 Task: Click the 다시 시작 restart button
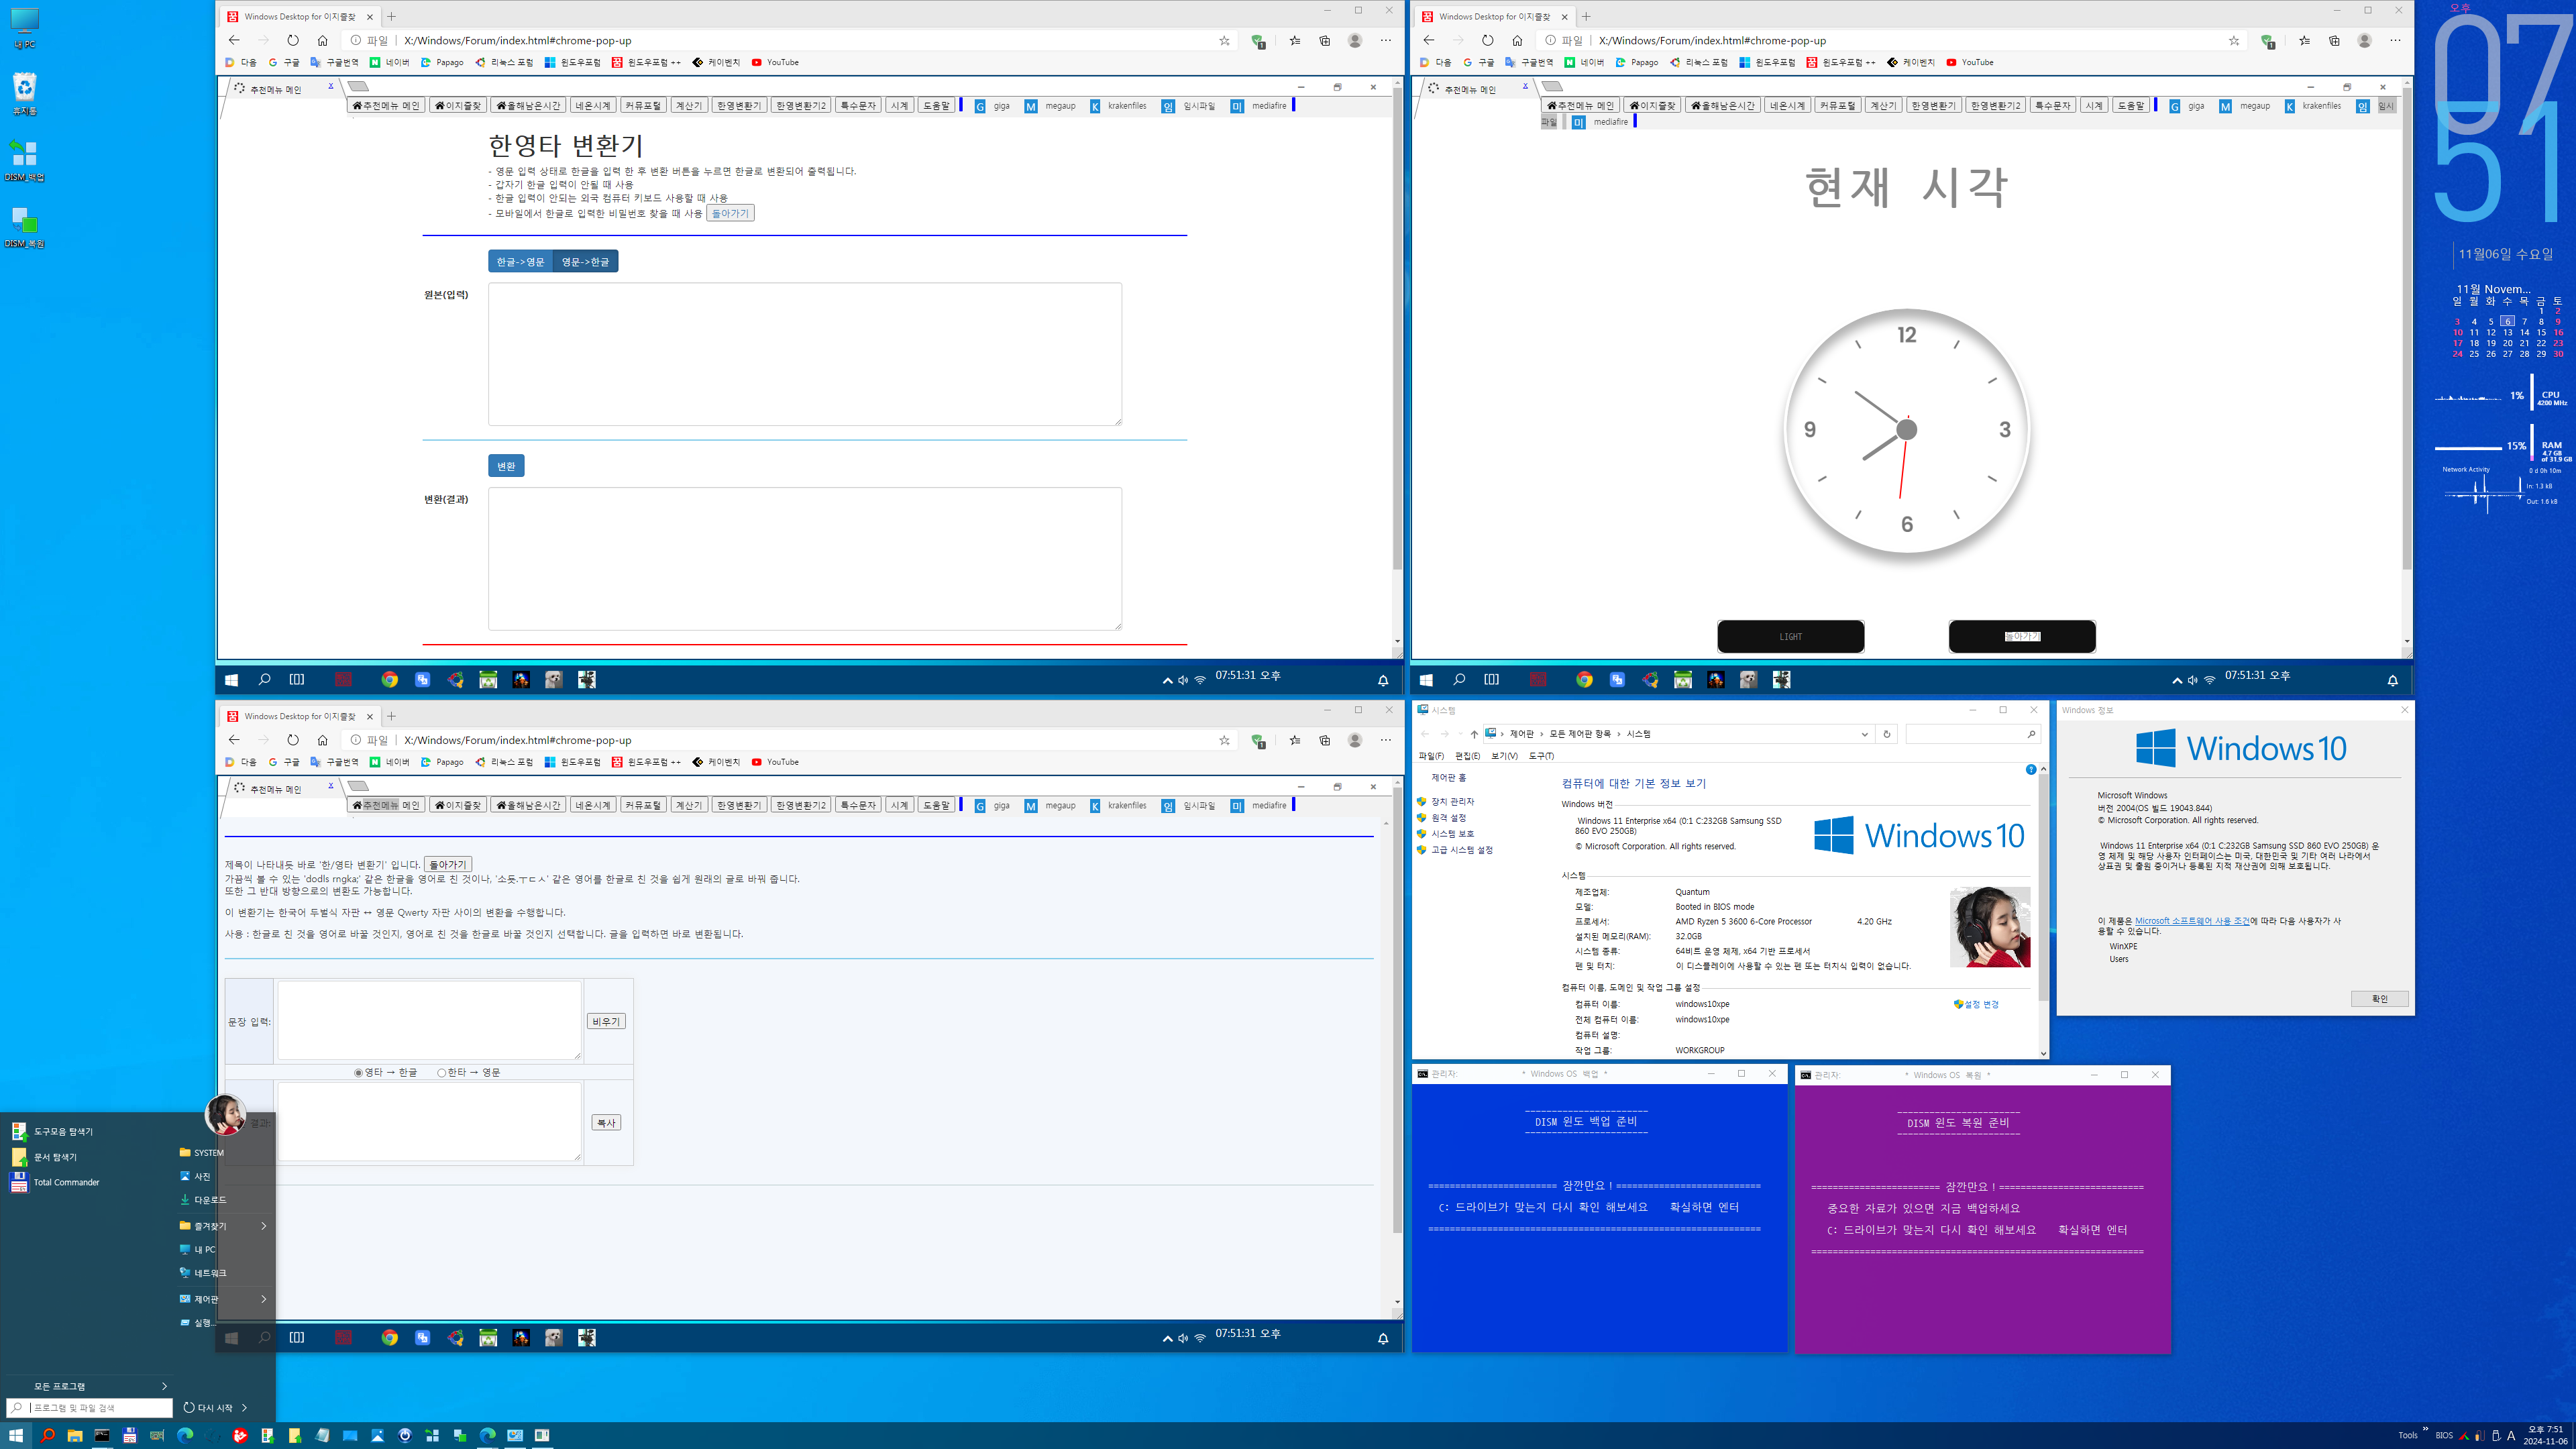pos(208,1408)
